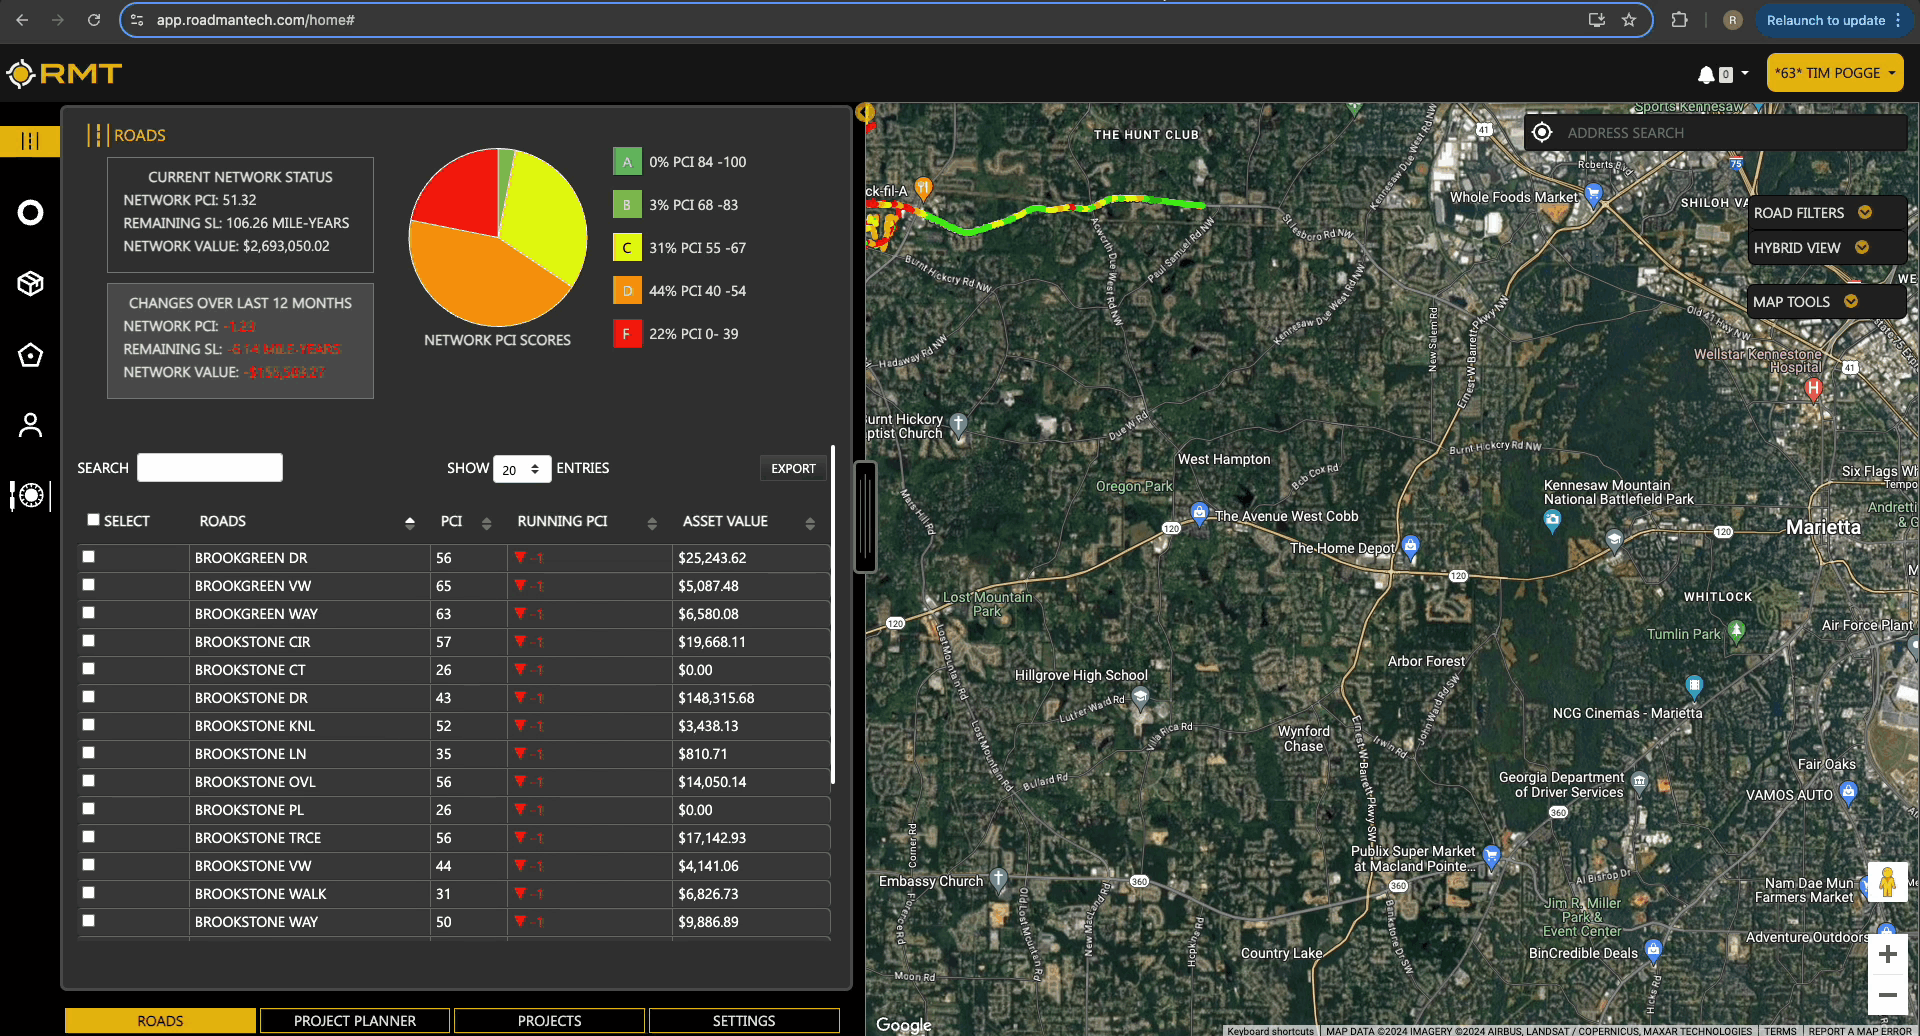The height and width of the screenshot is (1036, 1920).
Task: Switch to the PROJECT PLANNER tab
Action: [355, 1021]
